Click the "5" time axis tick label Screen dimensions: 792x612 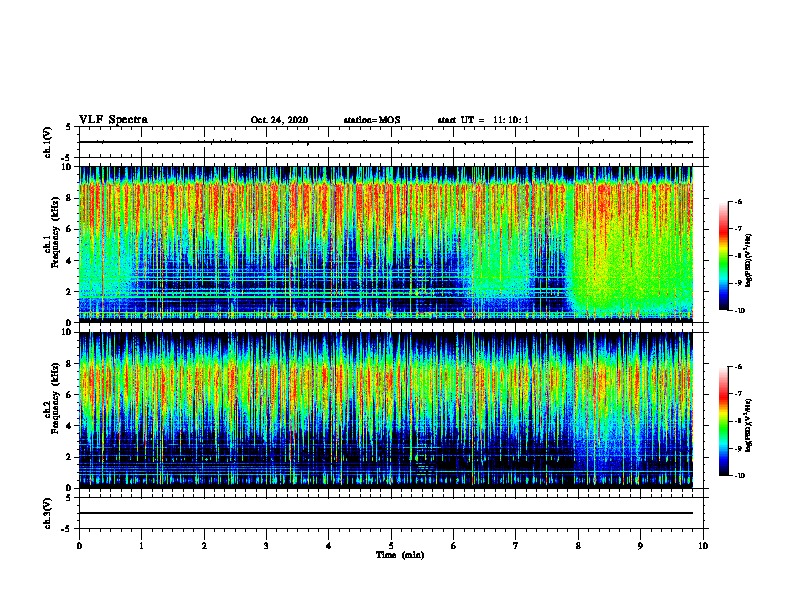[391, 546]
